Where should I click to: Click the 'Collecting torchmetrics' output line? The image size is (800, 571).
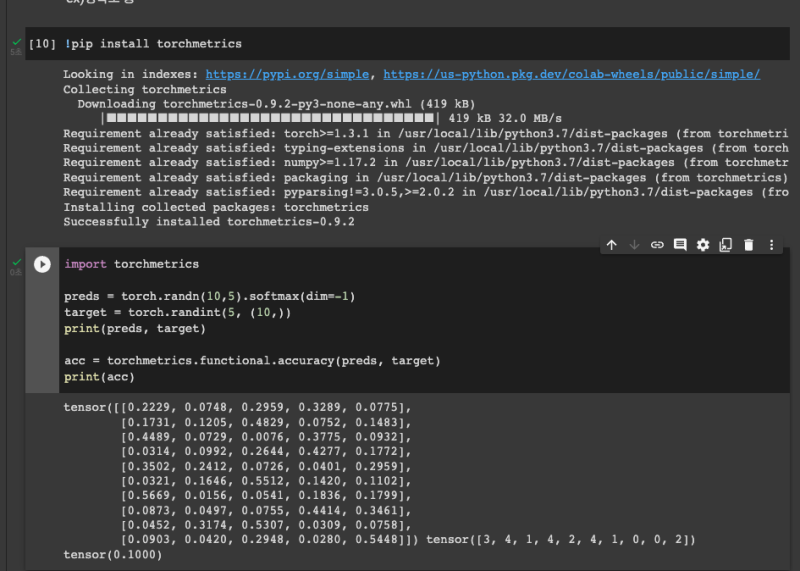145,89
